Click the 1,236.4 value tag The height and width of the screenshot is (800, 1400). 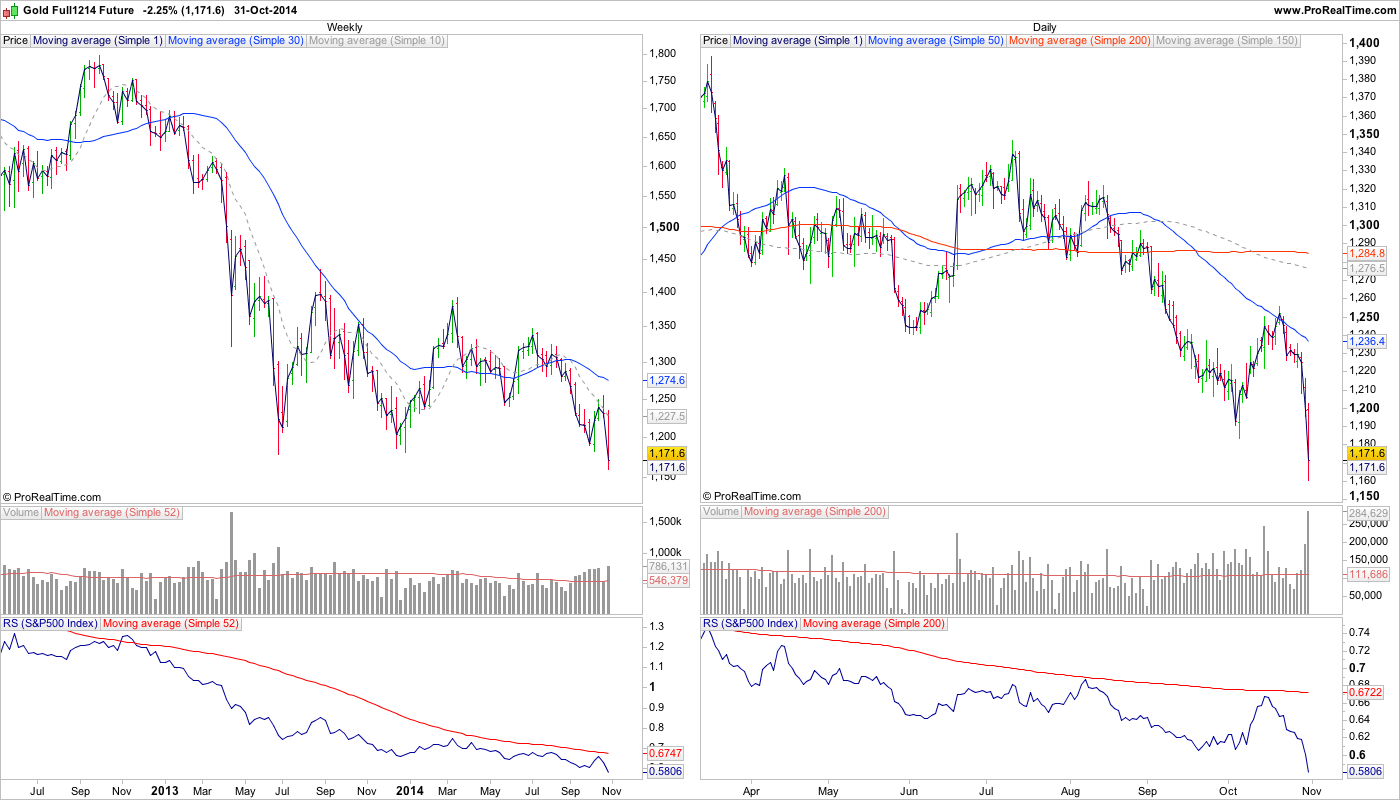click(x=1367, y=342)
